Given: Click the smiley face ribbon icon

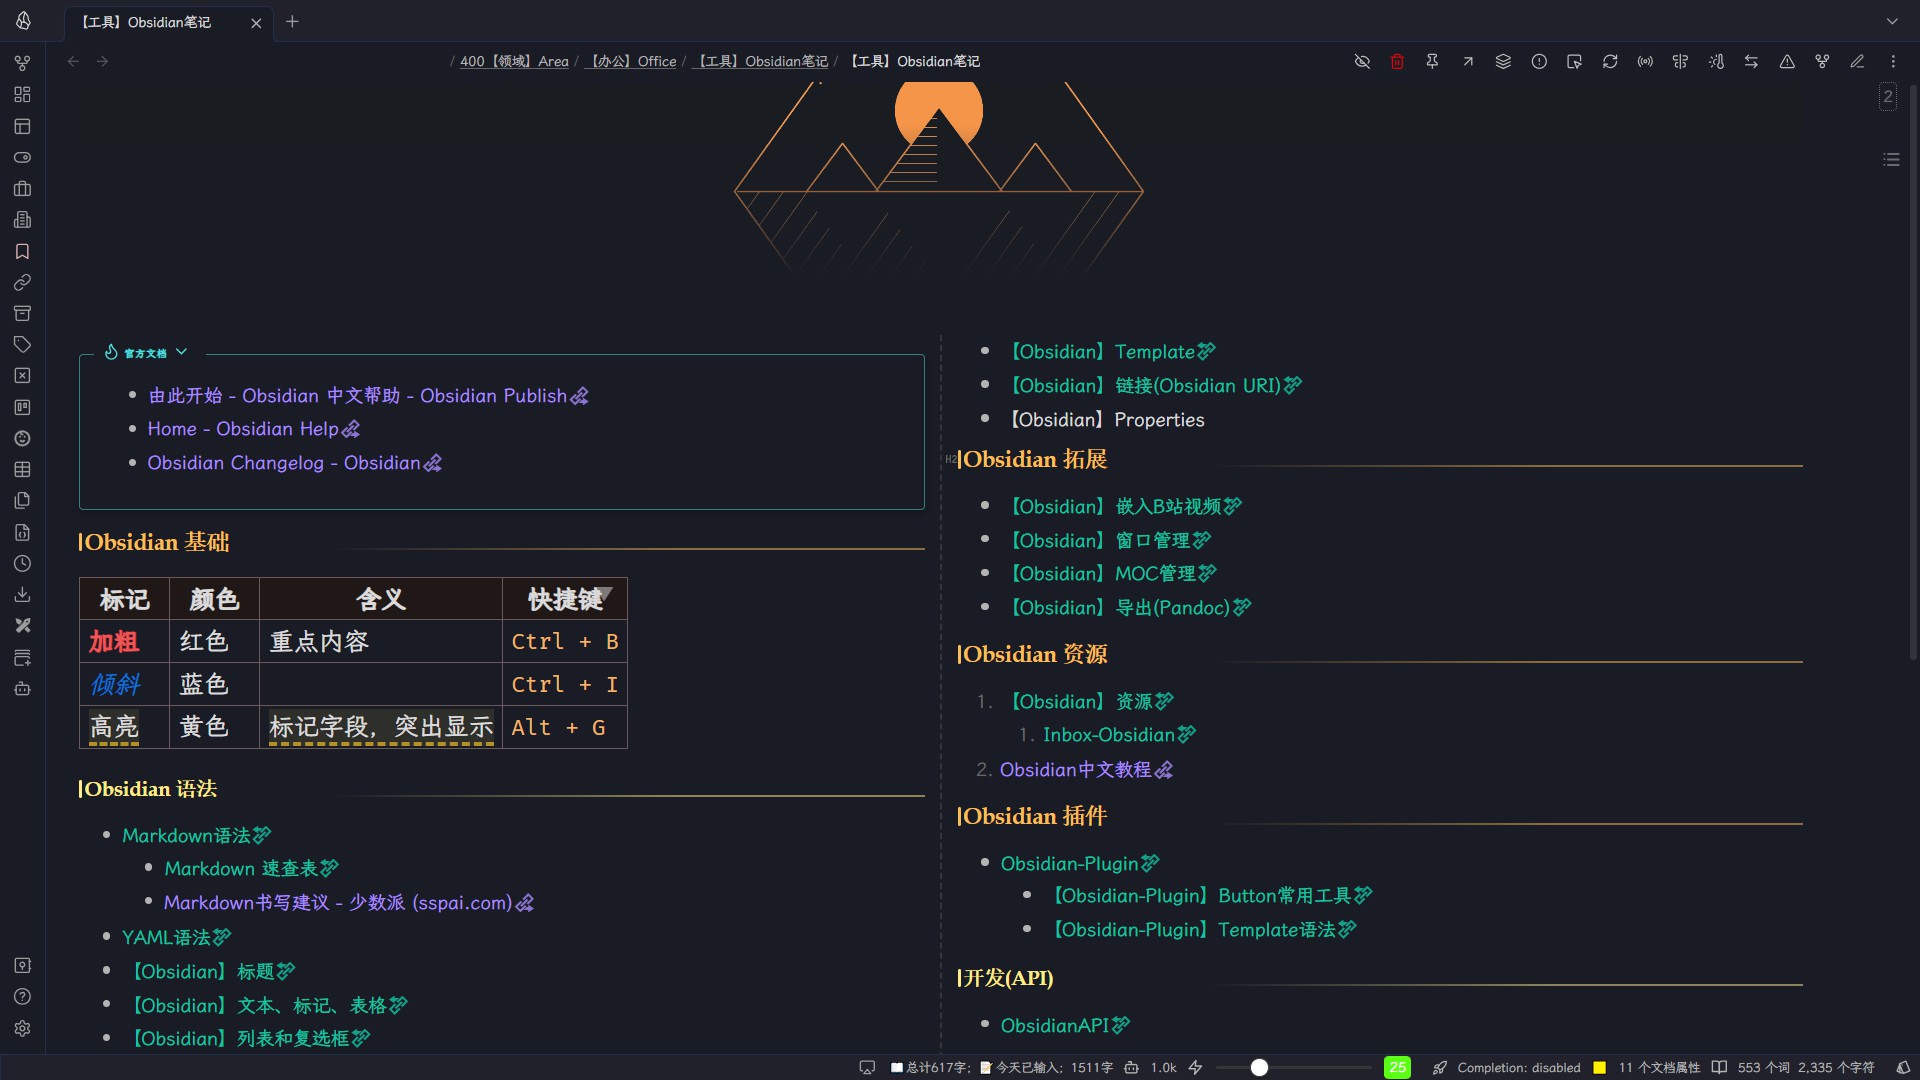Looking at the screenshot, I should (x=22, y=438).
